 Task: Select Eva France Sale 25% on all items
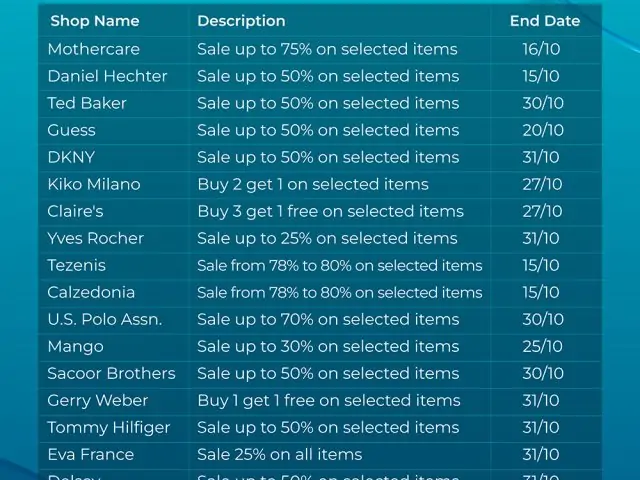coord(280,455)
